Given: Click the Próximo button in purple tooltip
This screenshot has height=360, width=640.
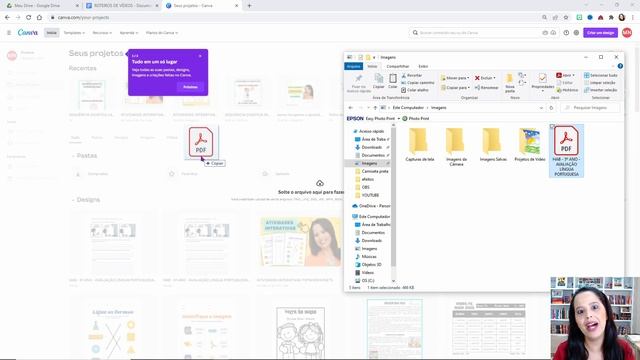Looking at the screenshot, I should point(190,87).
